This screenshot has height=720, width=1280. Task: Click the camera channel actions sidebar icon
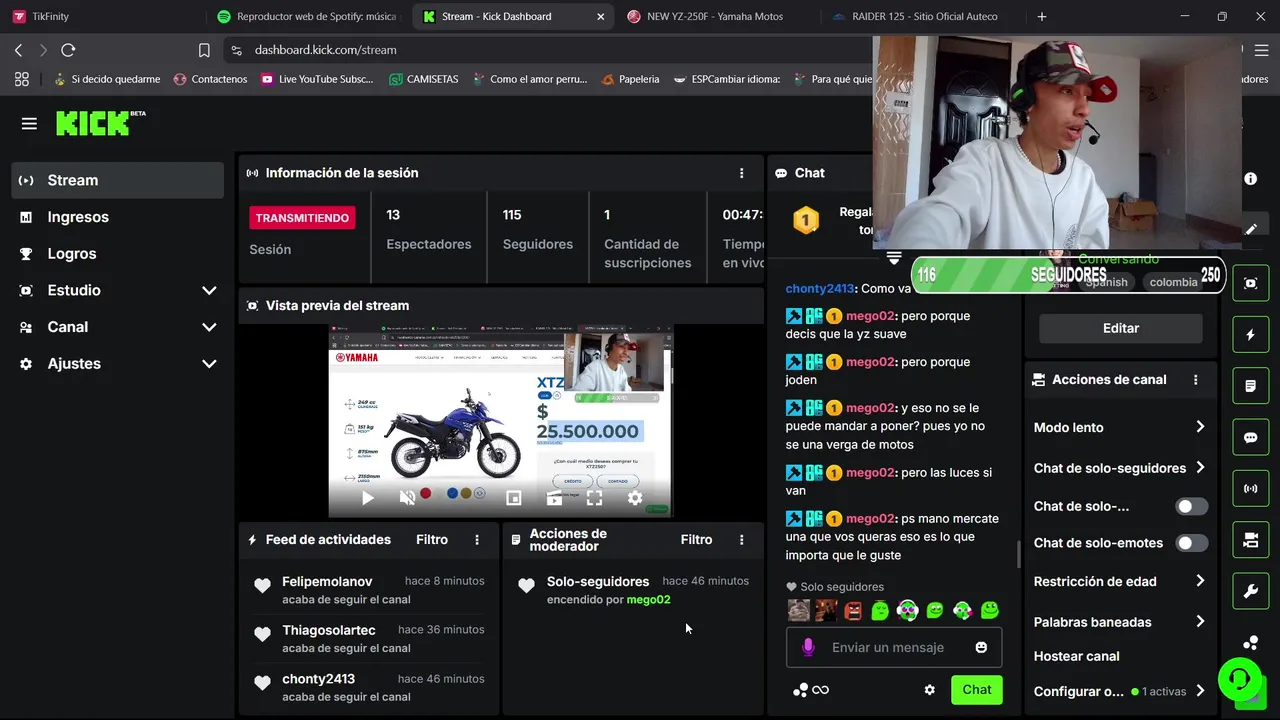click(1250, 540)
